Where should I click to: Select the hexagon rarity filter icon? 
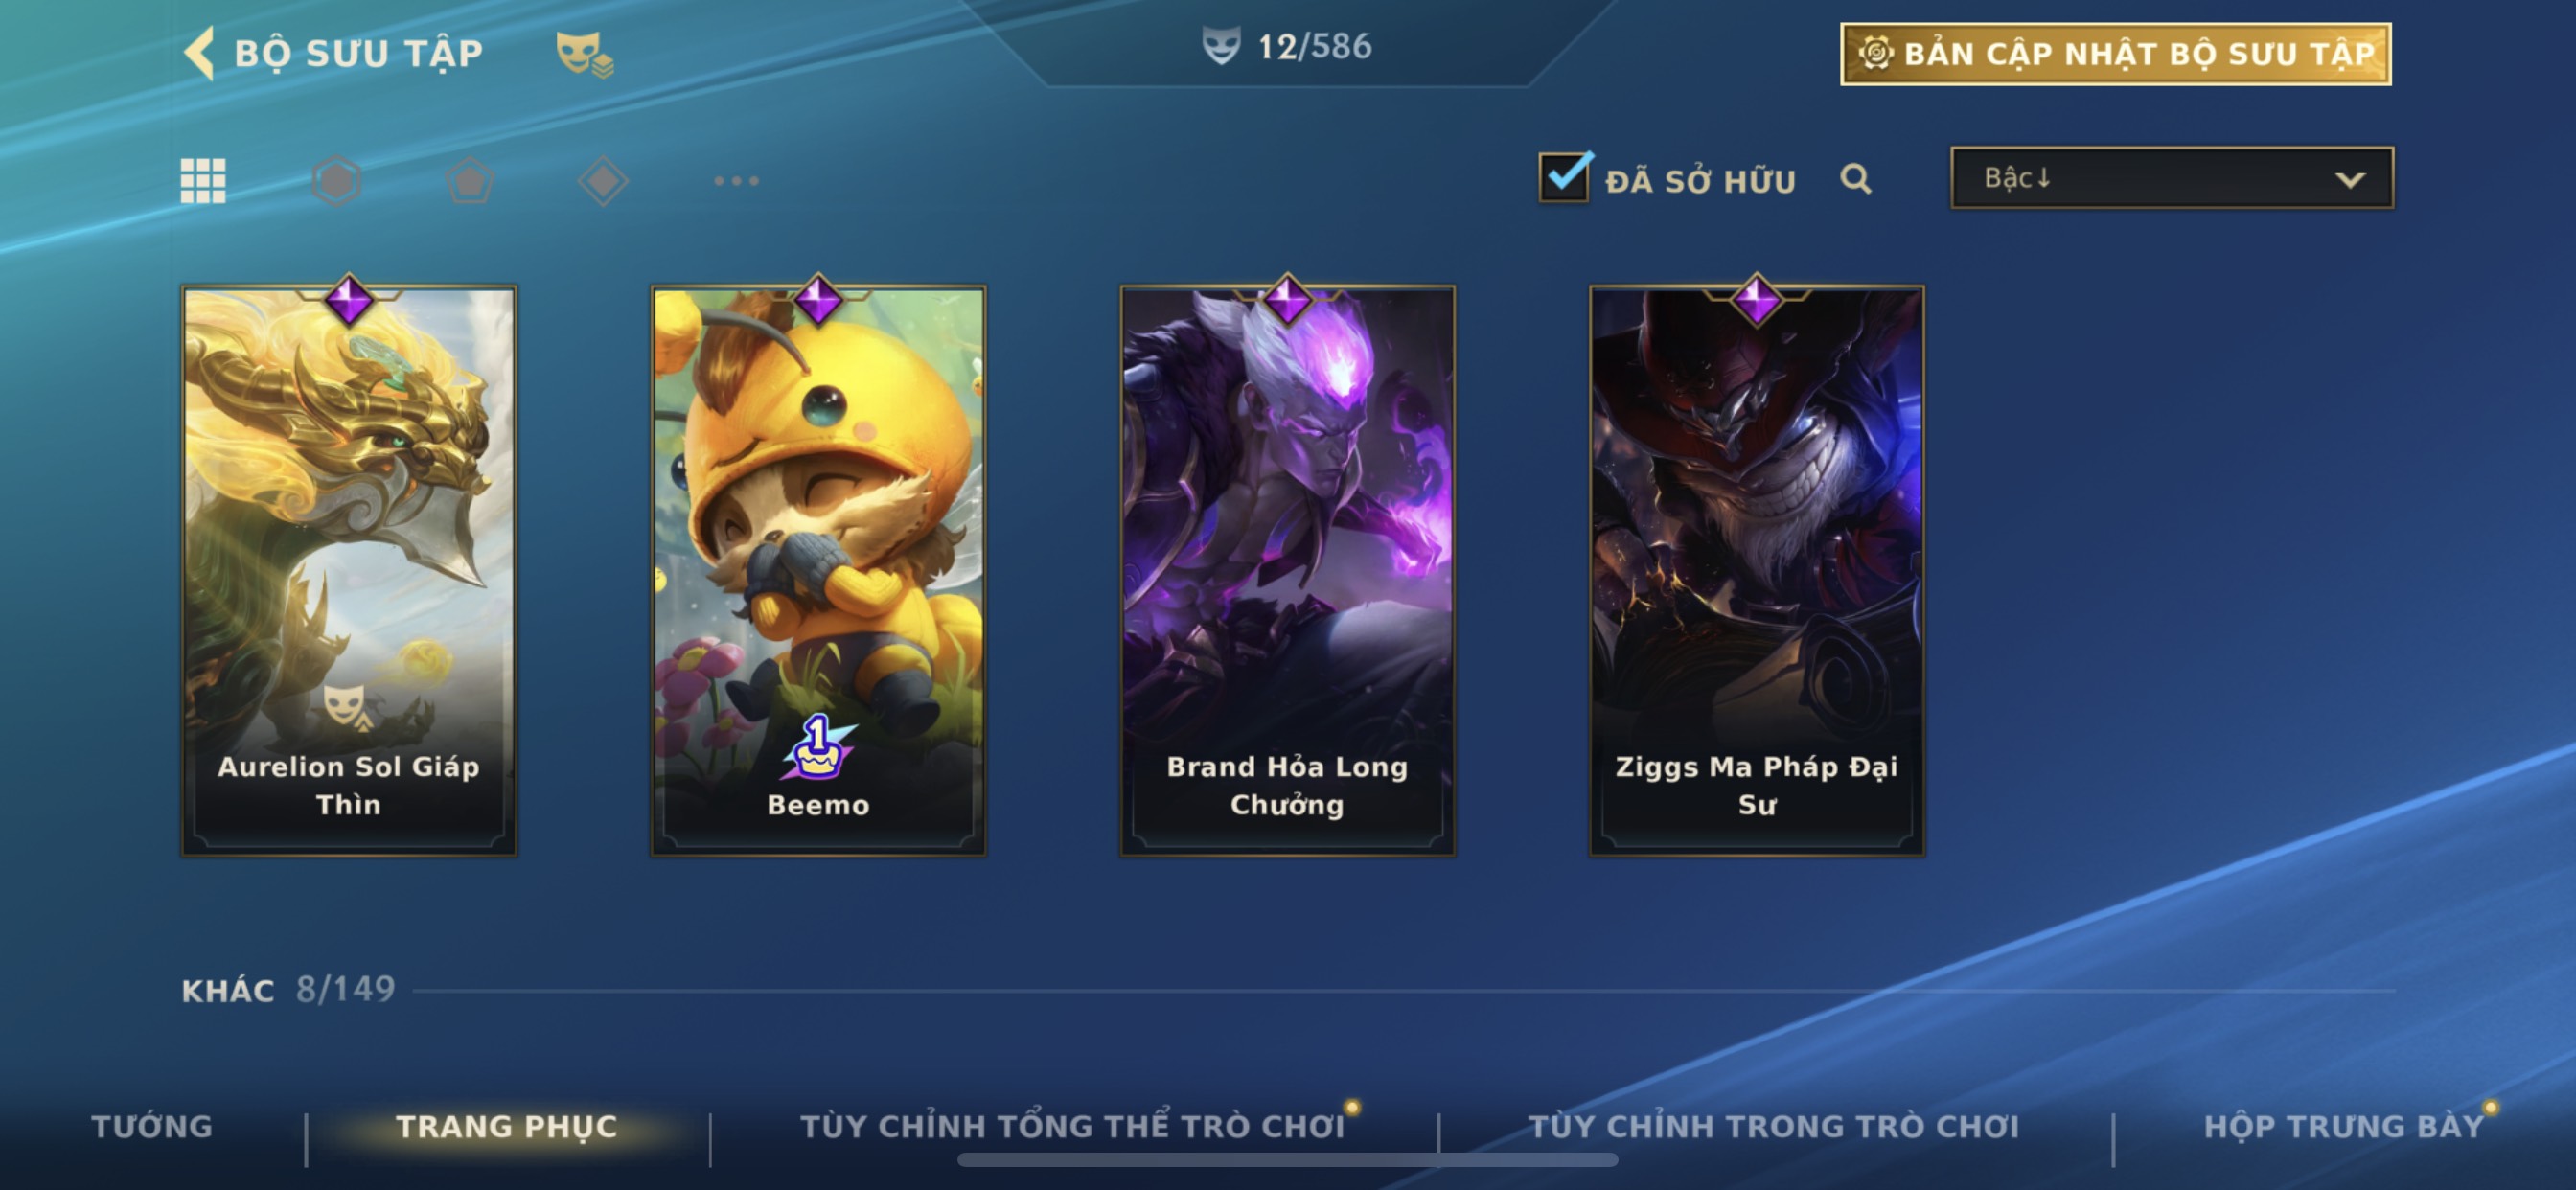point(336,181)
